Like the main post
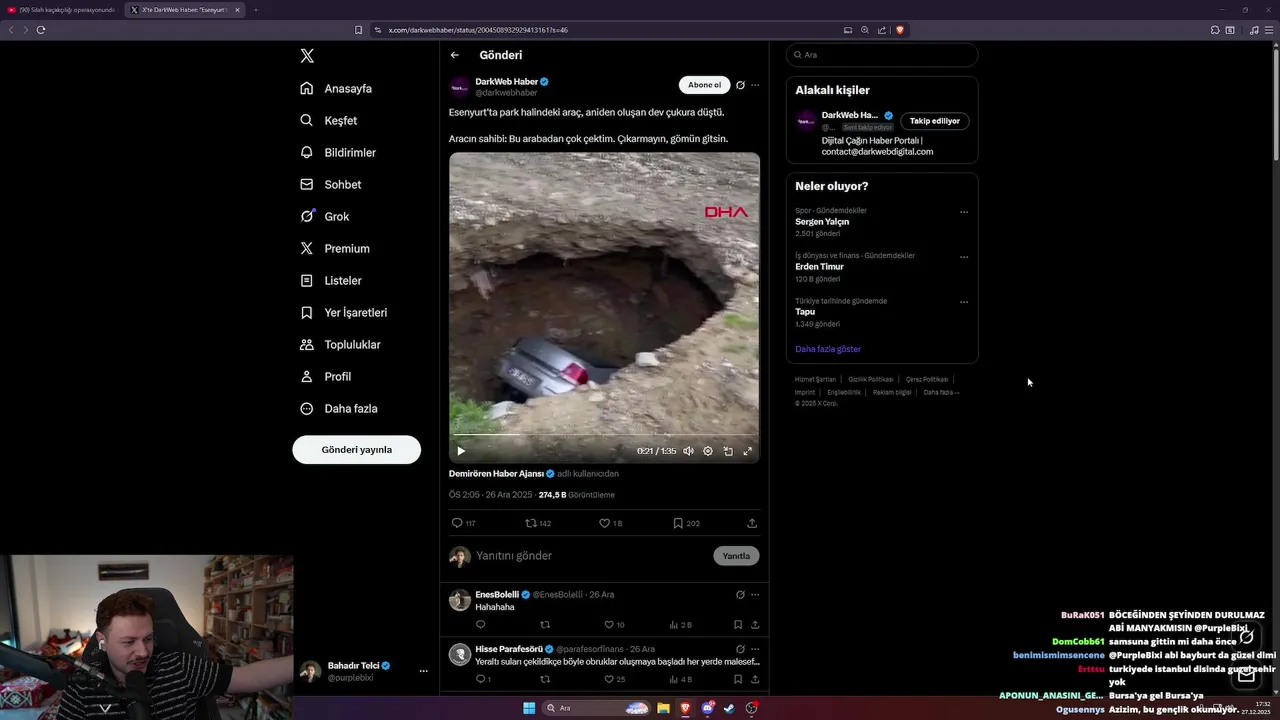 click(x=610, y=523)
